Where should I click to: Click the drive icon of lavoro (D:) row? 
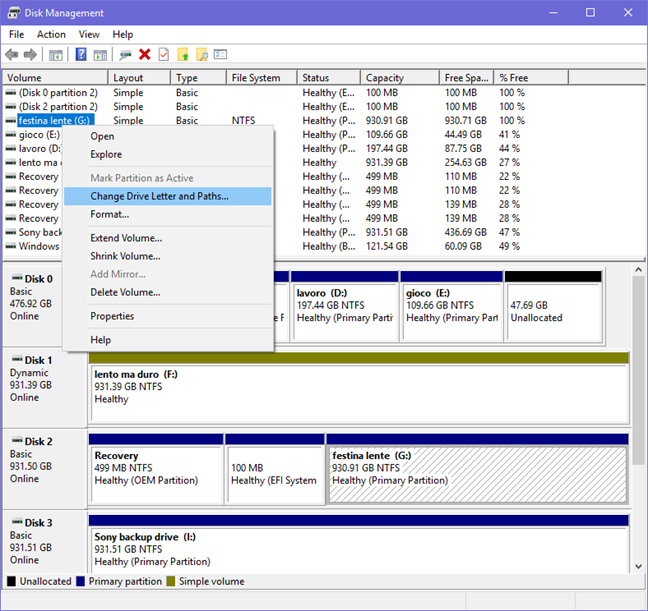tap(11, 149)
